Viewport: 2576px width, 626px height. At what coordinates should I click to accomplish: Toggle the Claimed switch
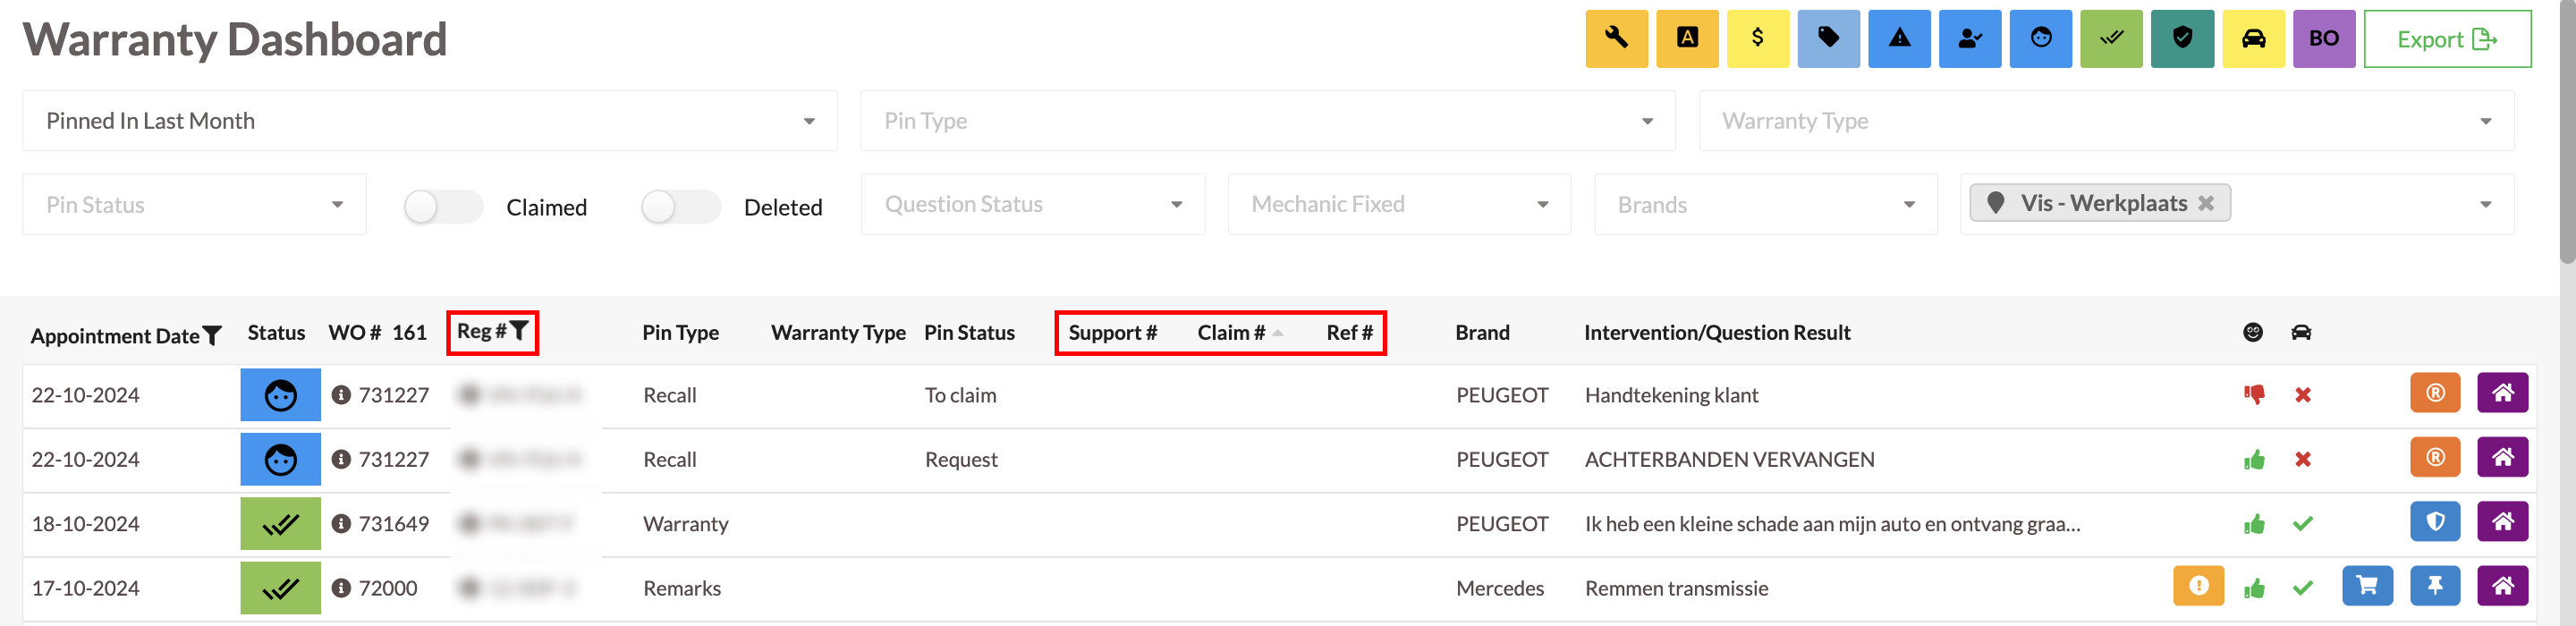(x=443, y=207)
